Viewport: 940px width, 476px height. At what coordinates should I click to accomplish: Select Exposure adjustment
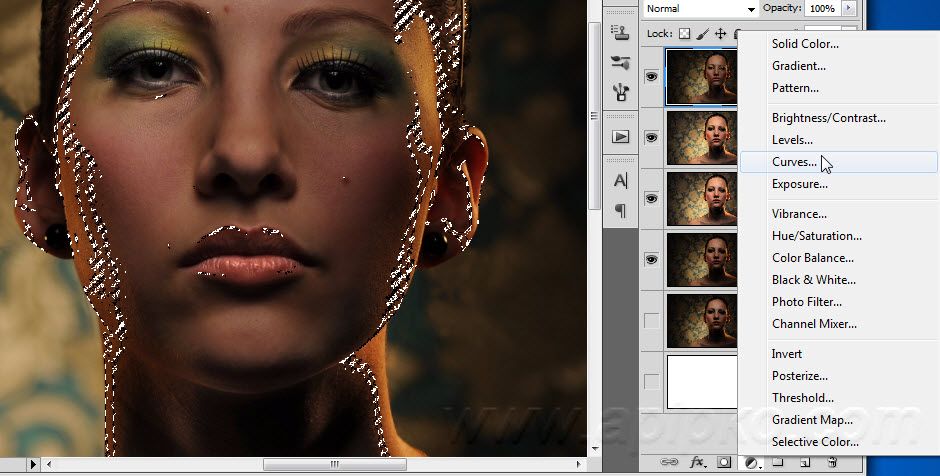pyautogui.click(x=800, y=184)
